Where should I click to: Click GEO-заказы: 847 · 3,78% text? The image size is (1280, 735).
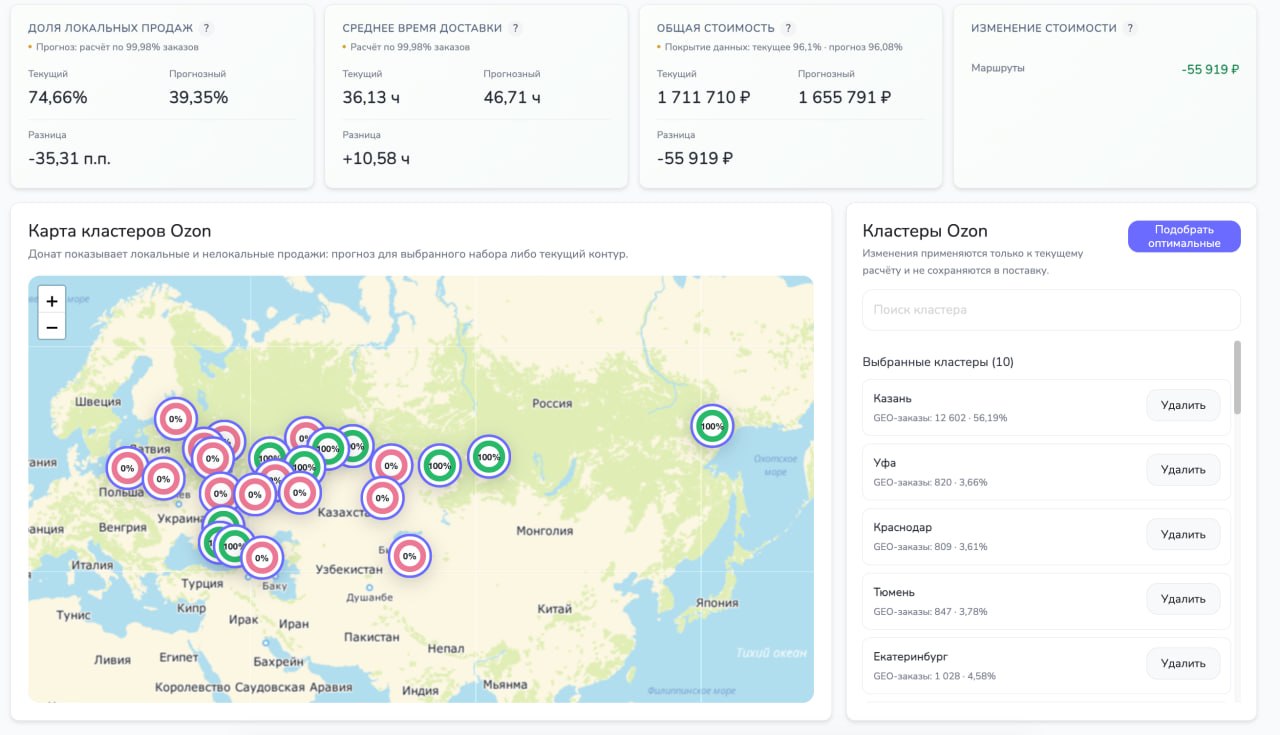tap(930, 611)
